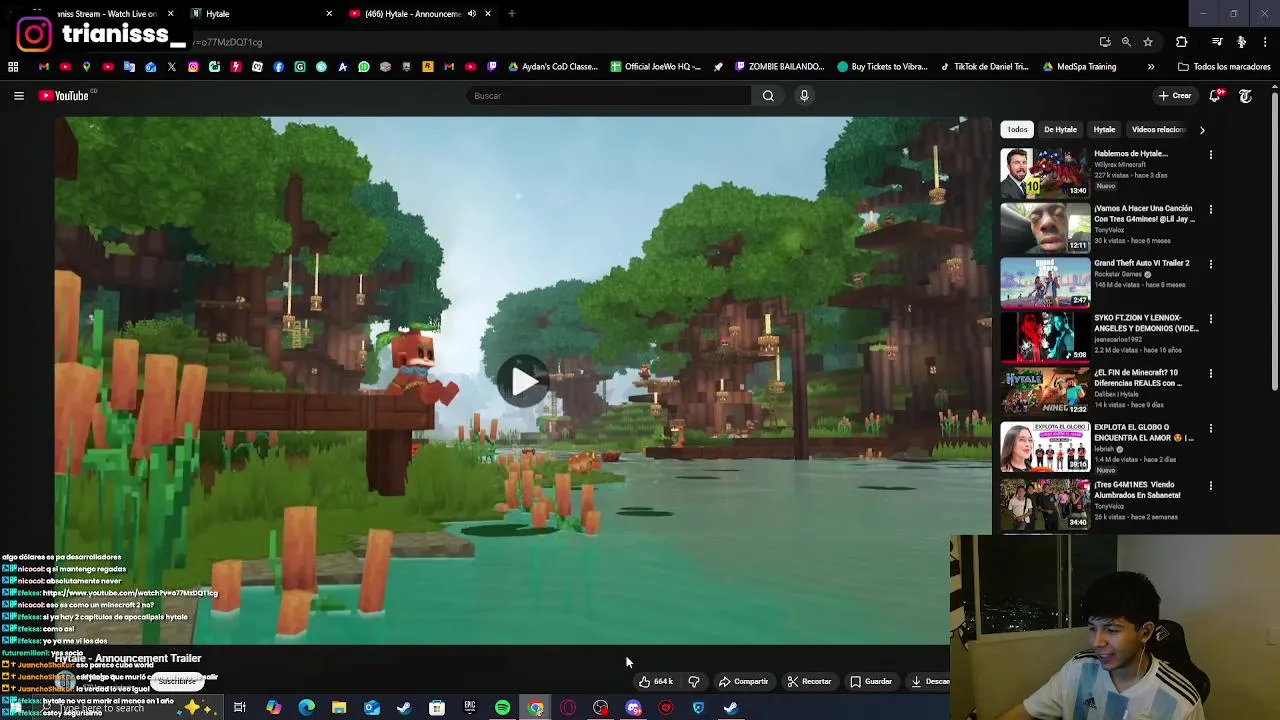Switch to the Hytale browser tab
This screenshot has width=1280, height=720.
(262, 14)
